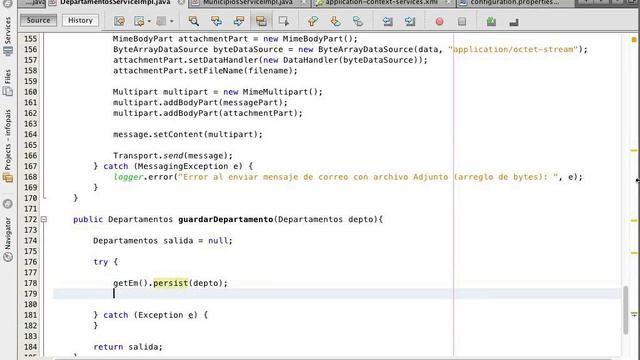Jump to the Next Bookmark icon
This screenshot has height=360, width=640.
(335, 21)
